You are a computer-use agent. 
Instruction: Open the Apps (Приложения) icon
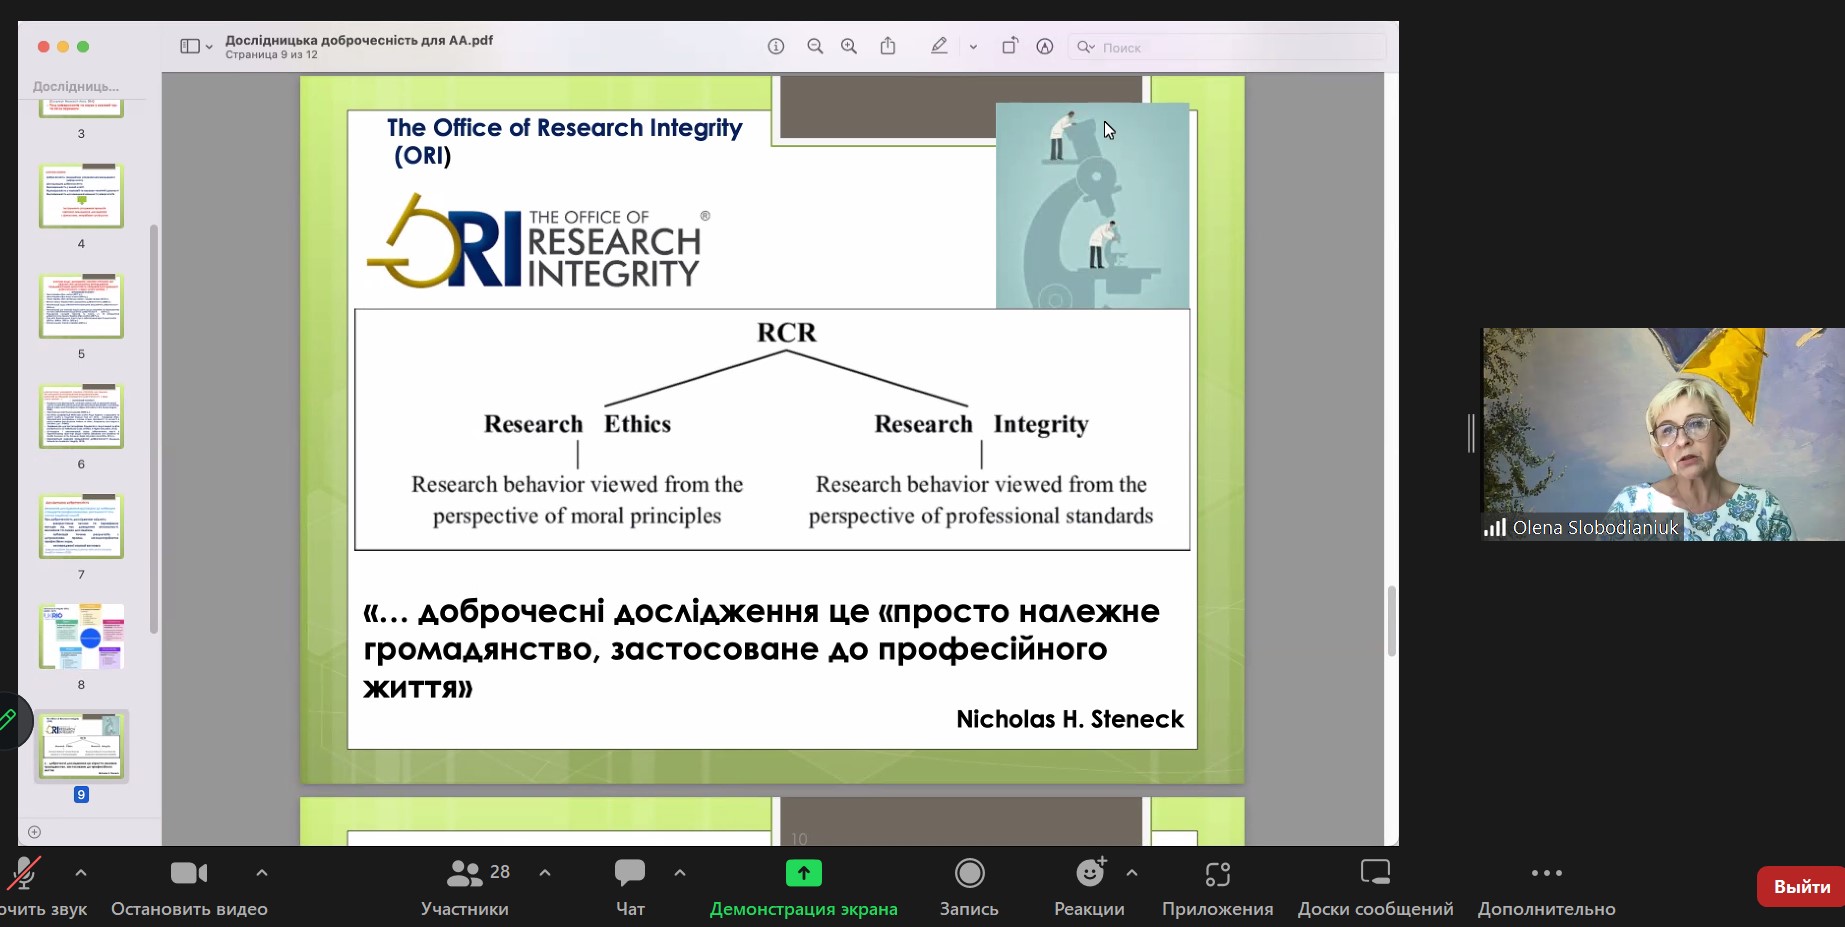(1217, 874)
